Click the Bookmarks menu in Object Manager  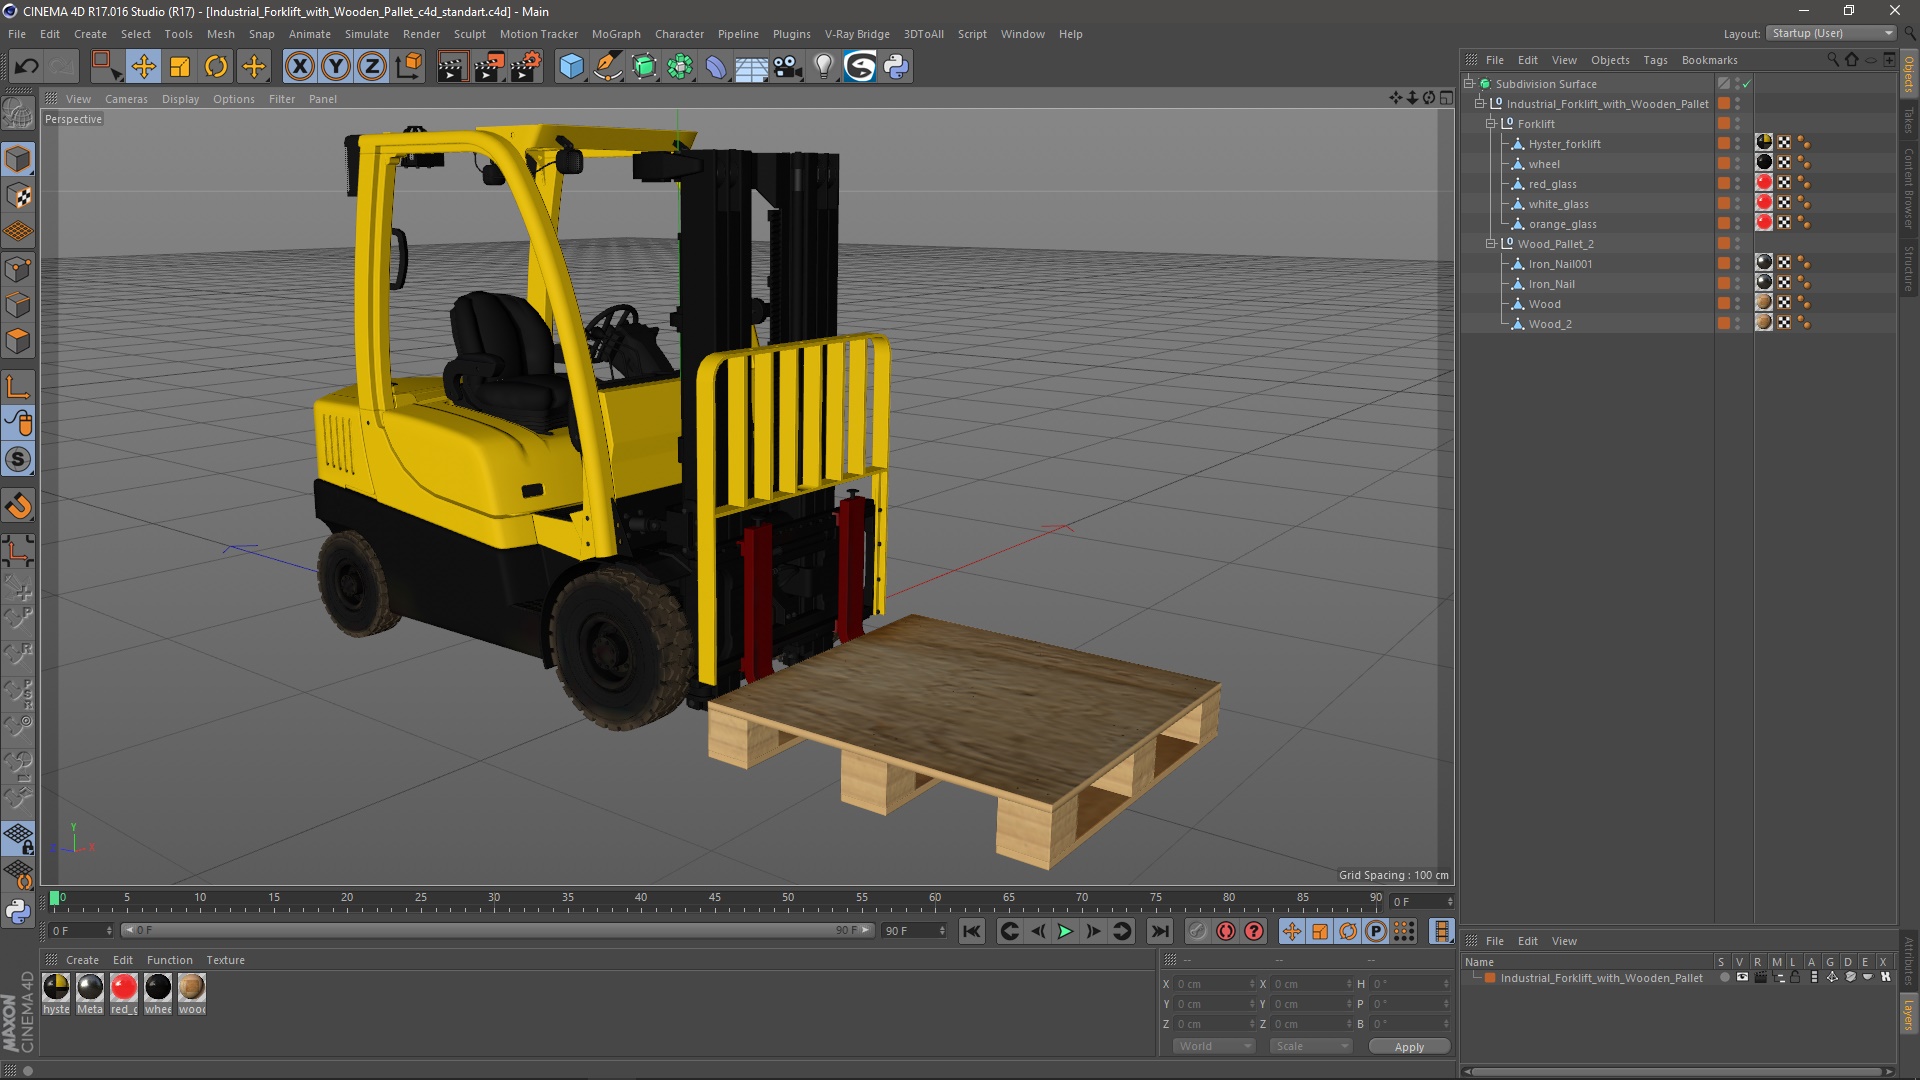(1709, 60)
